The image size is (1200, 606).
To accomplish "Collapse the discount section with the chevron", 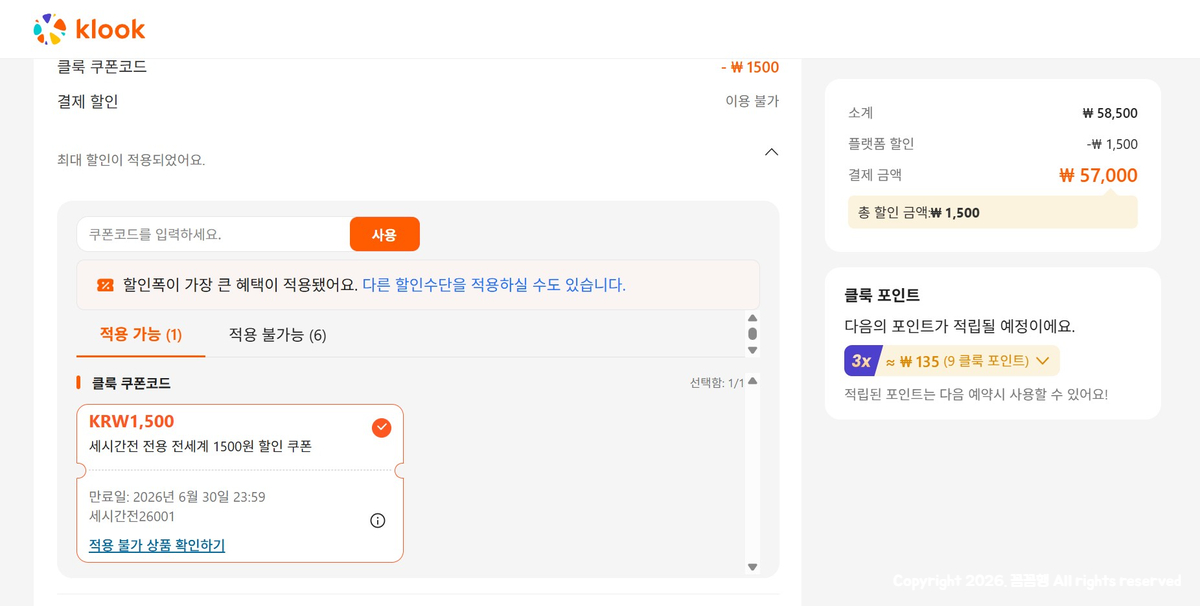I will coord(771,152).
